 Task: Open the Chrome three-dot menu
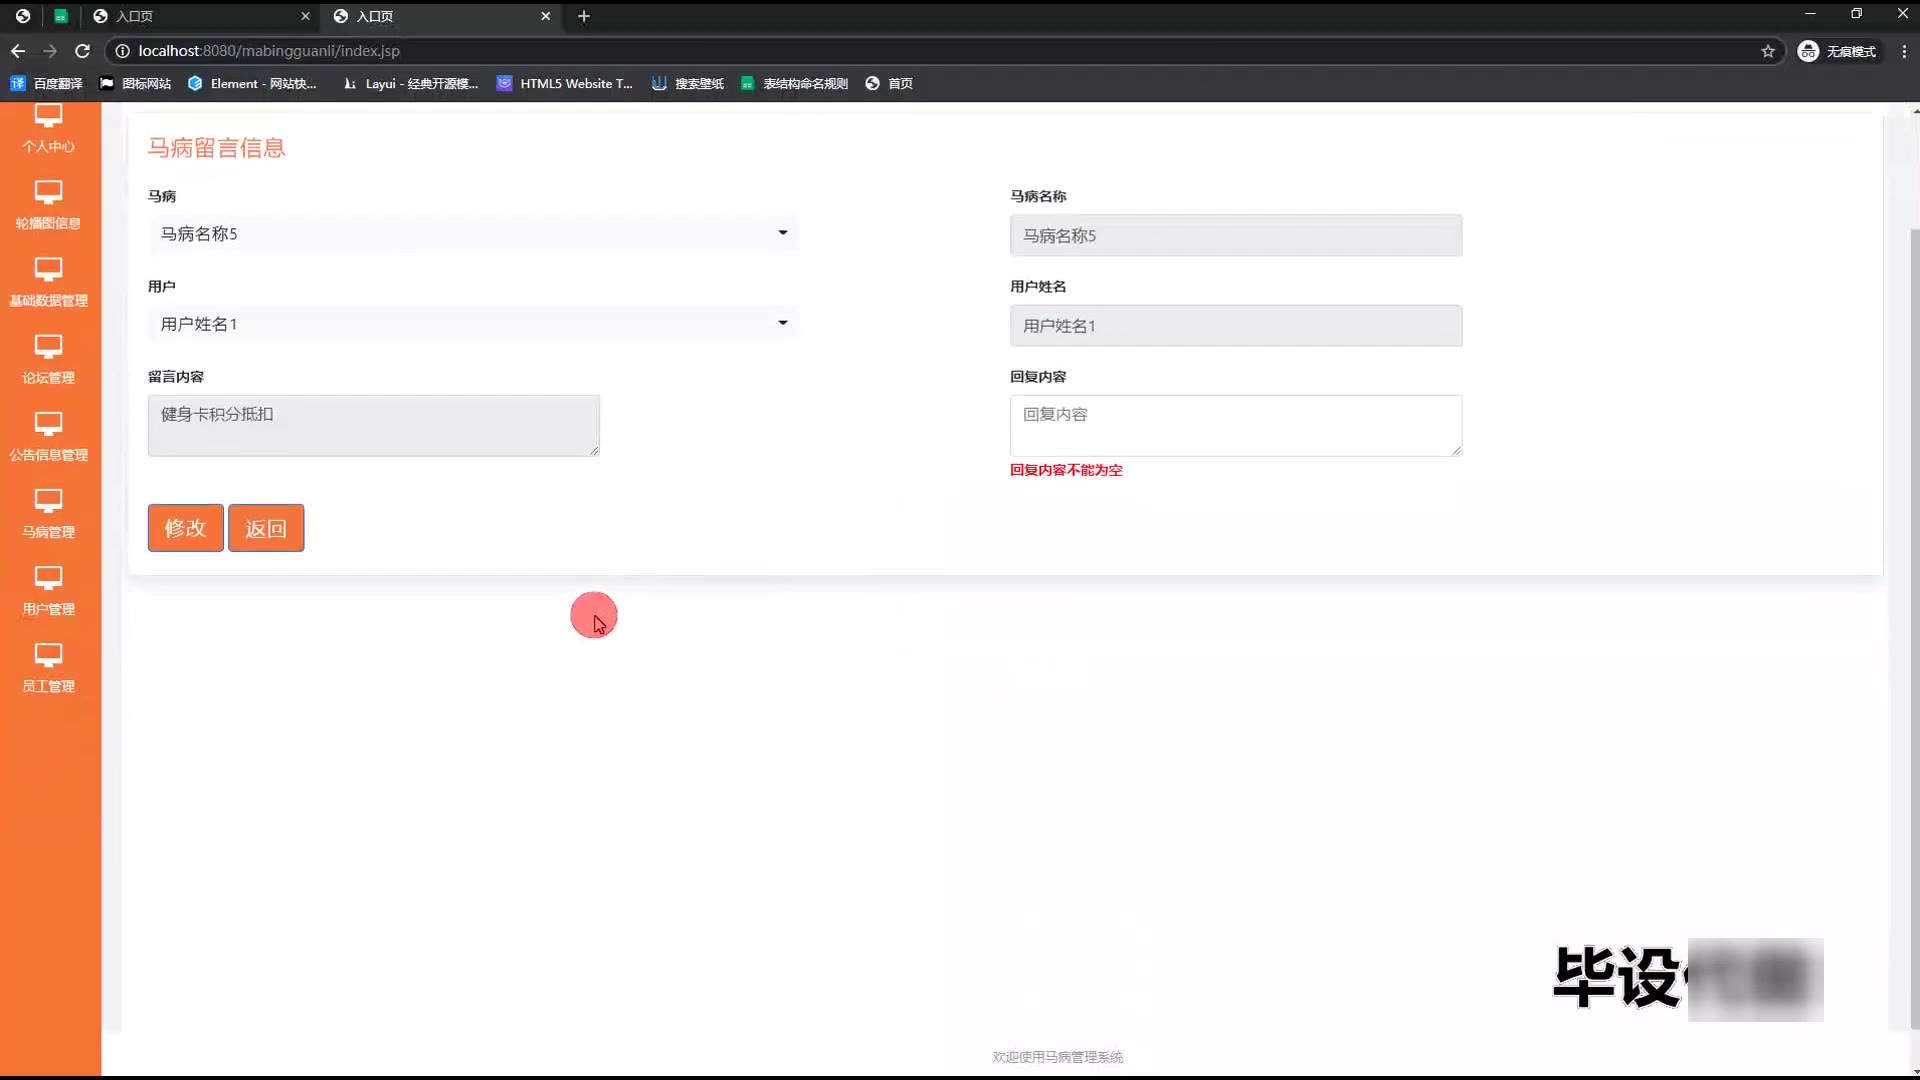pyautogui.click(x=1904, y=51)
